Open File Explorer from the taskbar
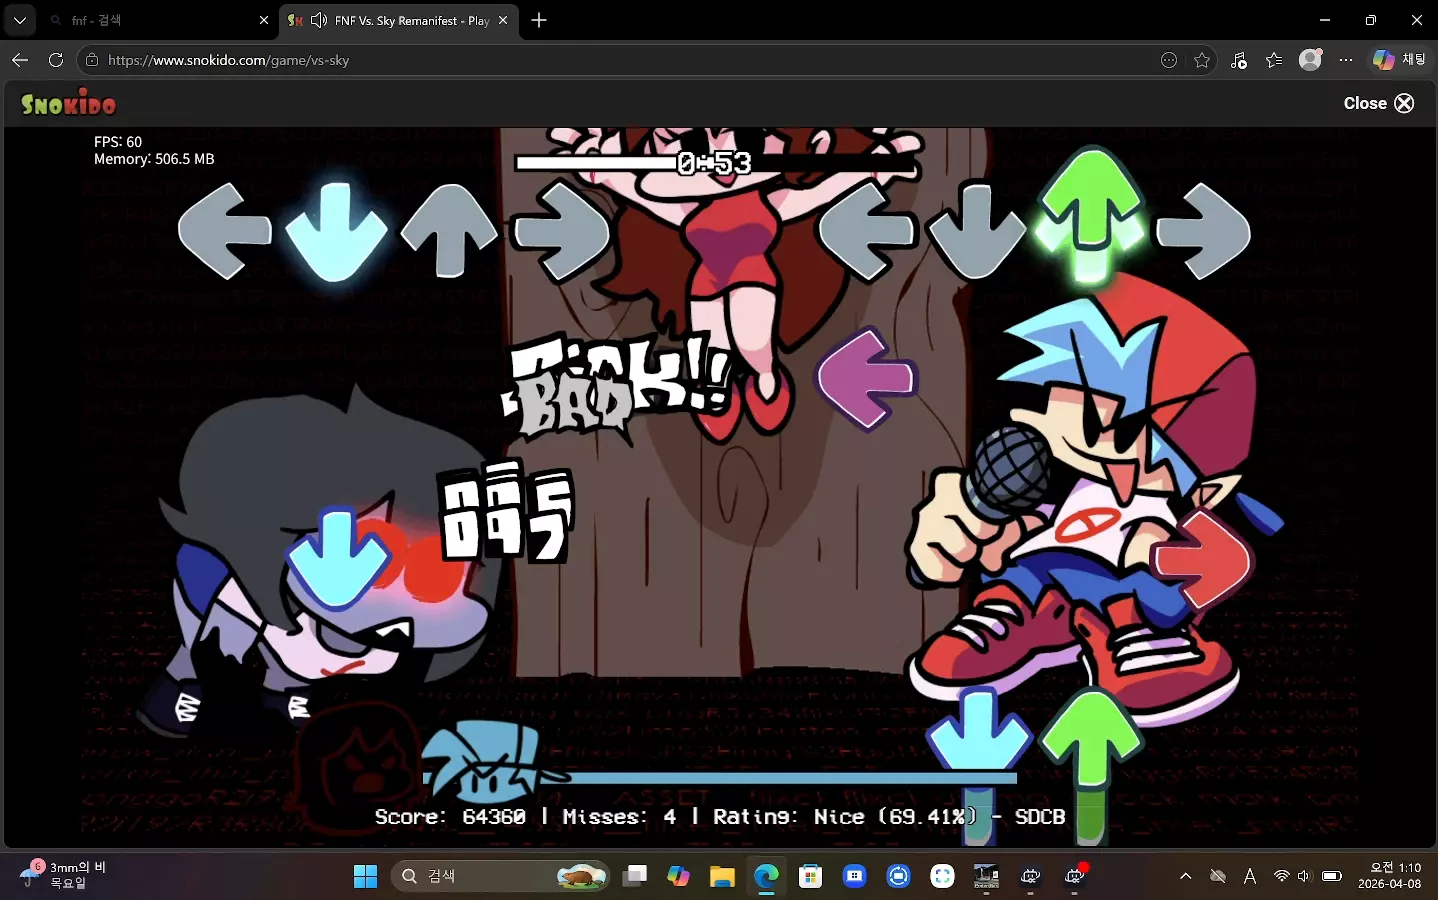The height and width of the screenshot is (900, 1438). pos(722,877)
